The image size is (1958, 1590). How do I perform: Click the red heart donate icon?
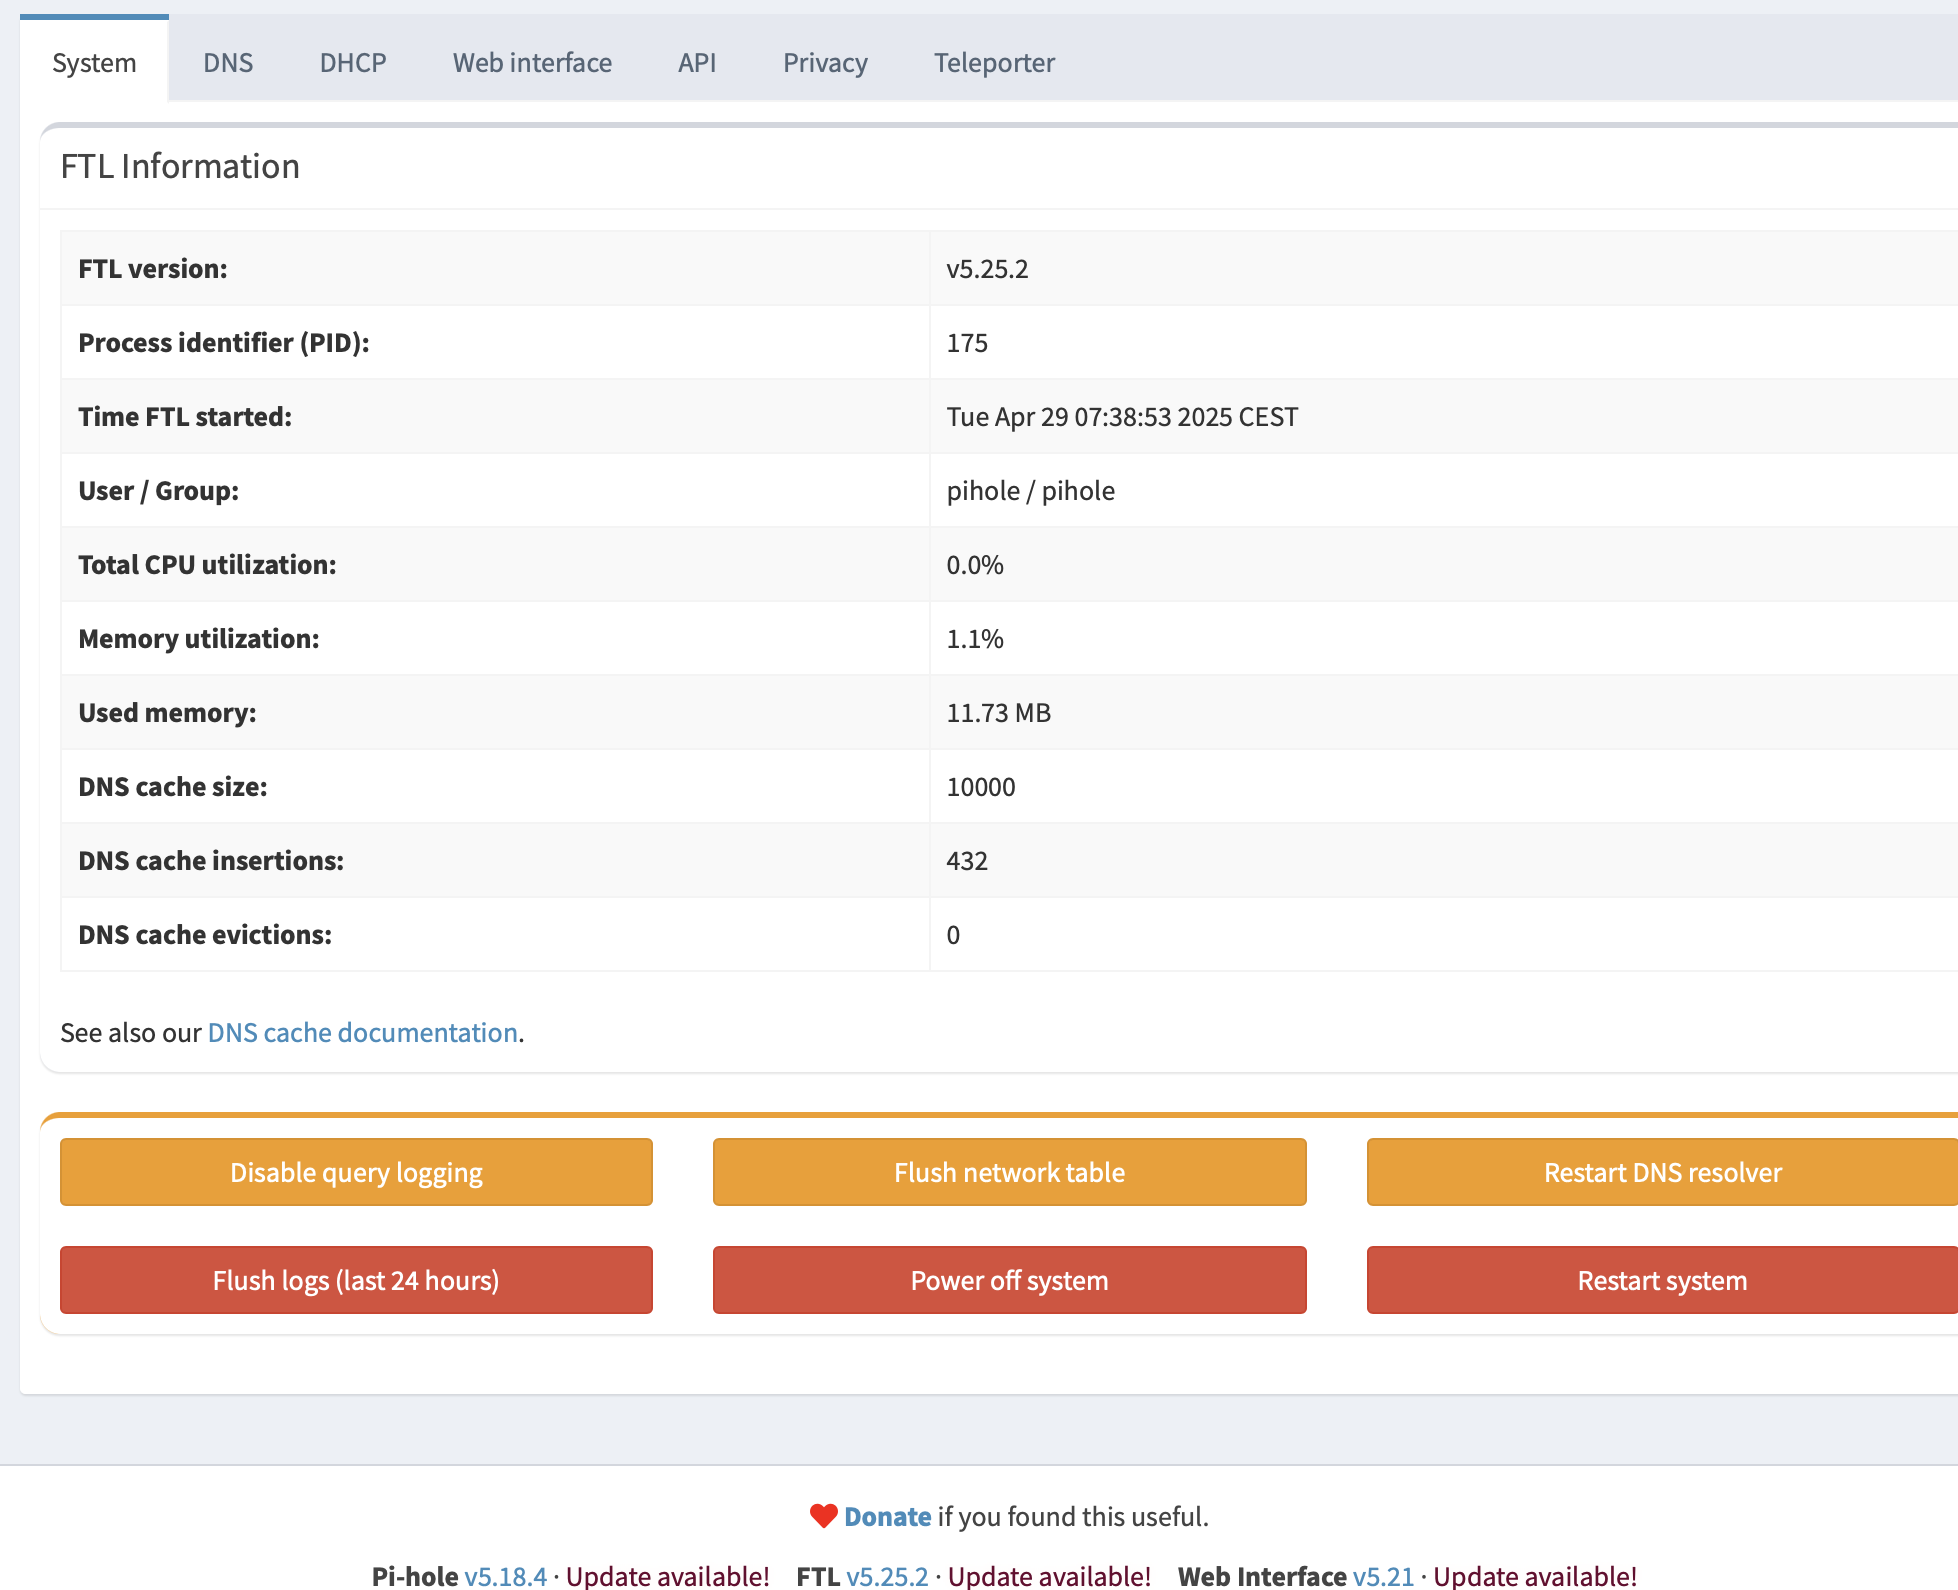pos(823,1516)
